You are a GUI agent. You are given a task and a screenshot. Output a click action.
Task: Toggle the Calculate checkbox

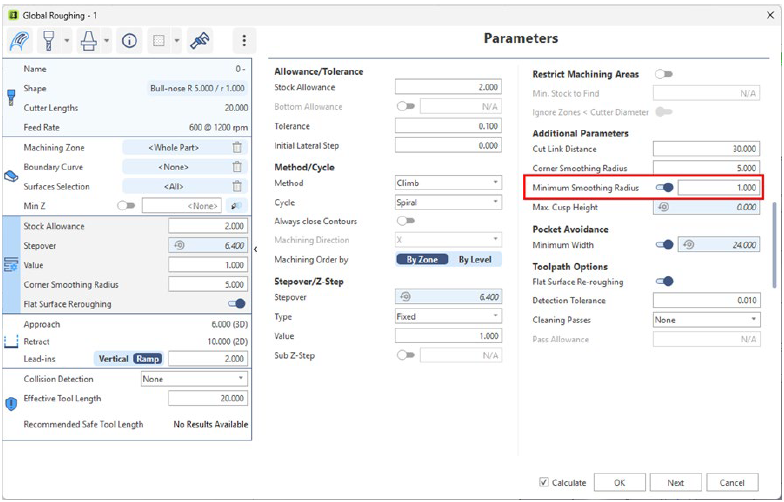(x=544, y=482)
